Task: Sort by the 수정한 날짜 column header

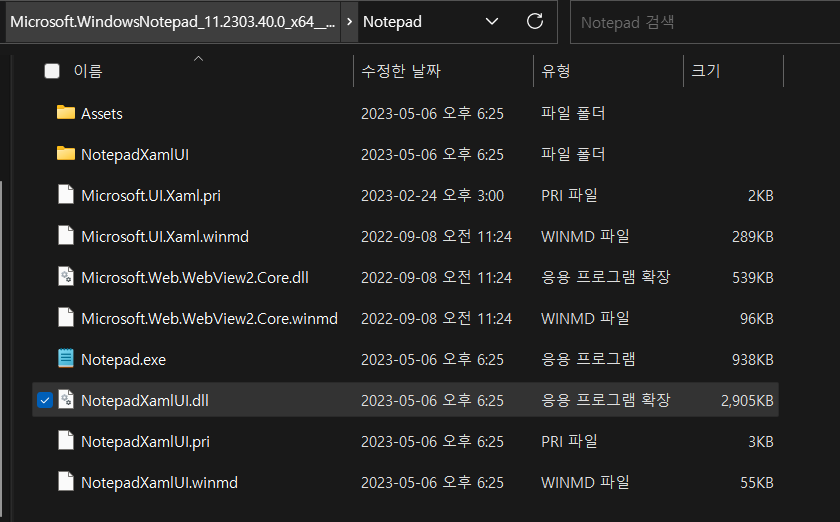Action: click(401, 71)
